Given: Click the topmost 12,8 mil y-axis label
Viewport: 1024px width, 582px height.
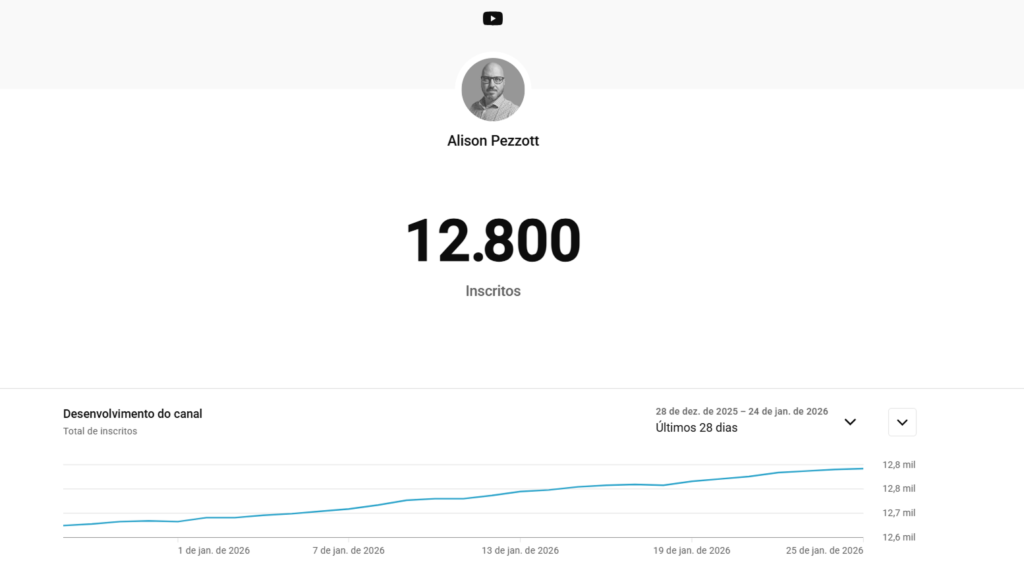Looking at the screenshot, I should tap(898, 465).
